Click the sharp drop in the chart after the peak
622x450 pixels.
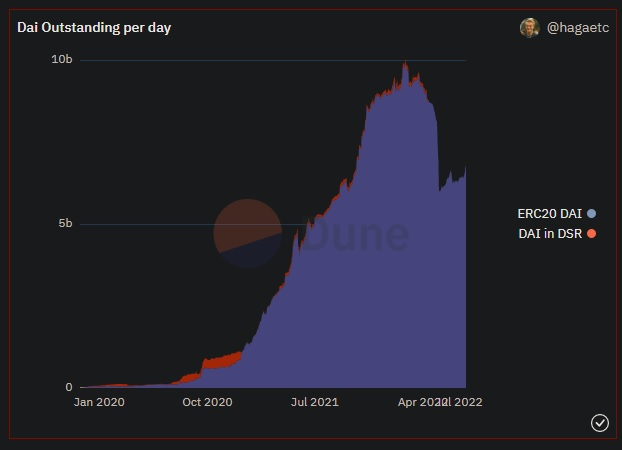coord(438,150)
